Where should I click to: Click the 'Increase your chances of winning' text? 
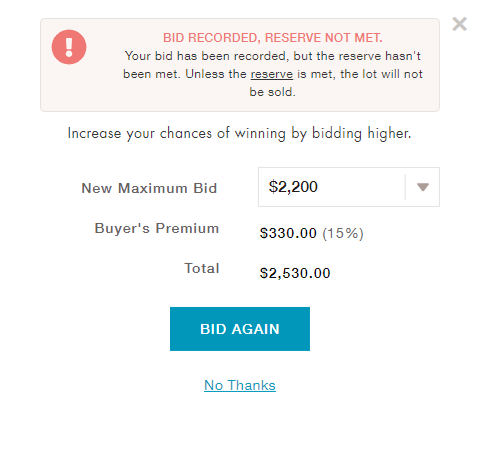[x=239, y=133]
